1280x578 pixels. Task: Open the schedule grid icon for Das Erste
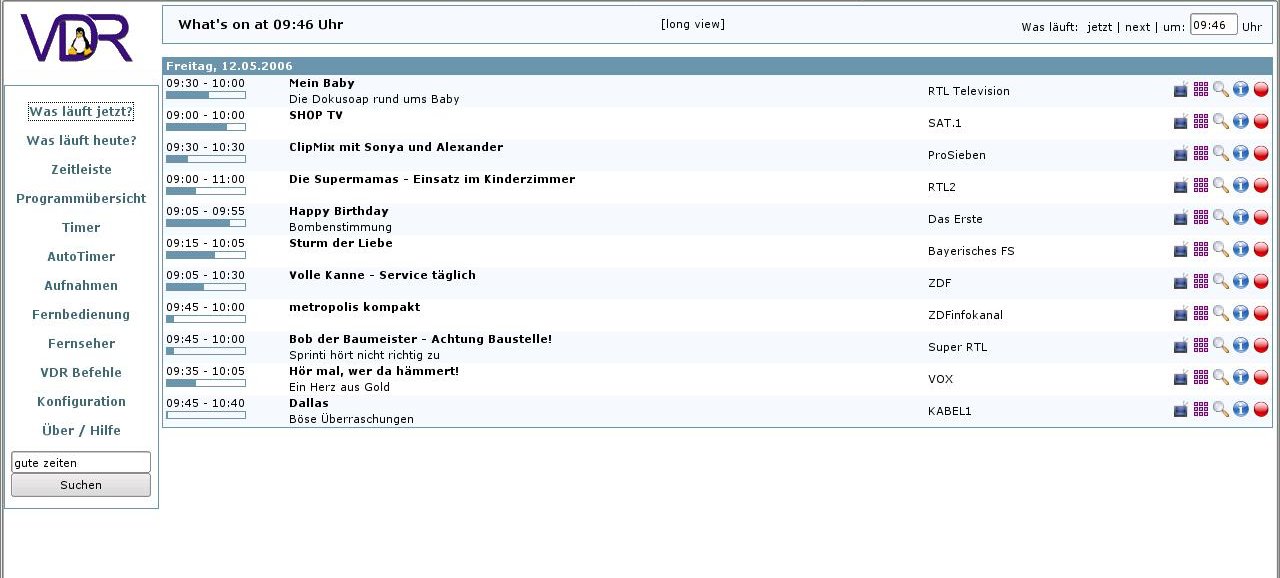(x=1201, y=218)
